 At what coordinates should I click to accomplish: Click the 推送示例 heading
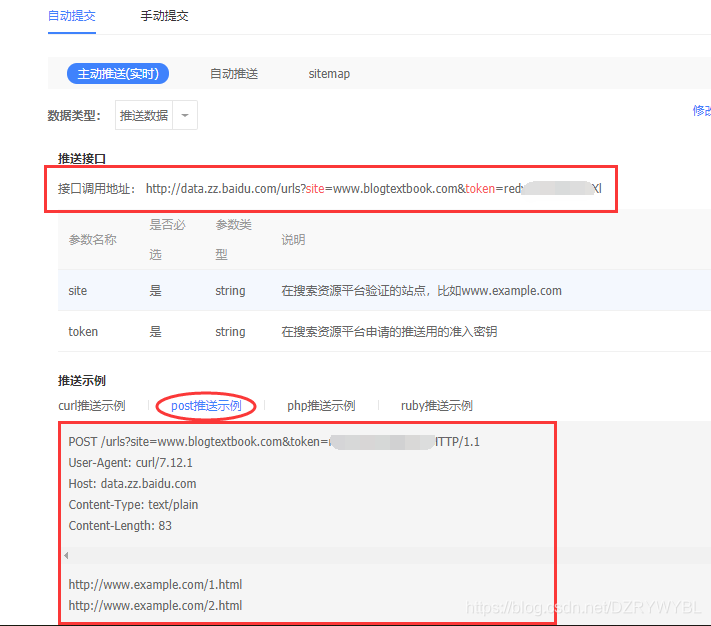tap(82, 381)
